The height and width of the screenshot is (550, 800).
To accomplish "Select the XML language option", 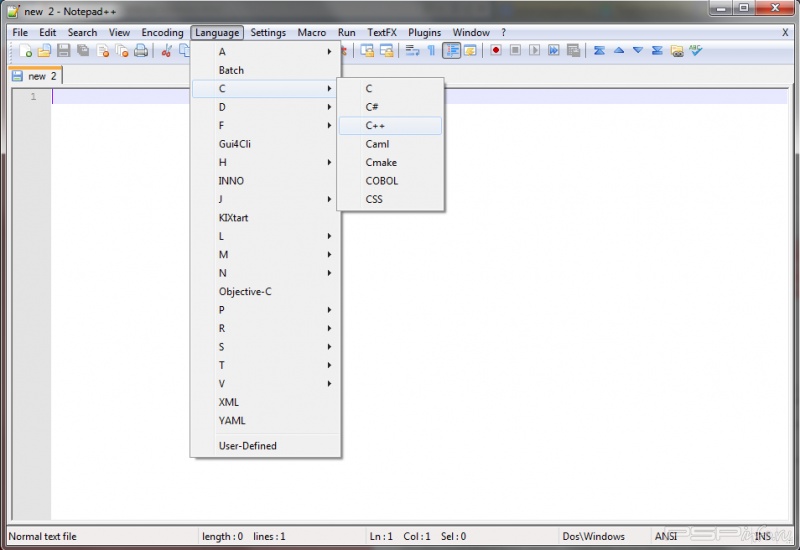I will point(229,402).
